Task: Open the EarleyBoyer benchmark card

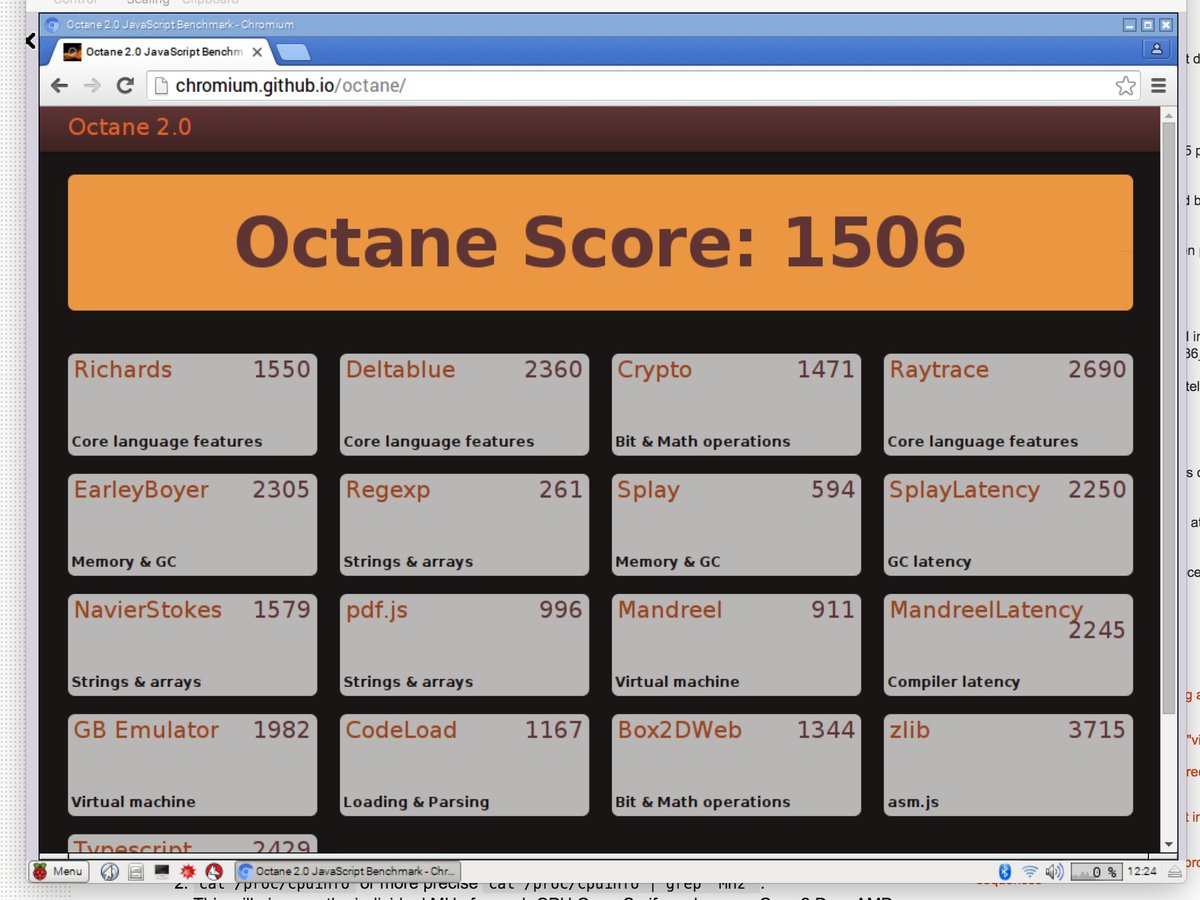Action: (x=192, y=525)
